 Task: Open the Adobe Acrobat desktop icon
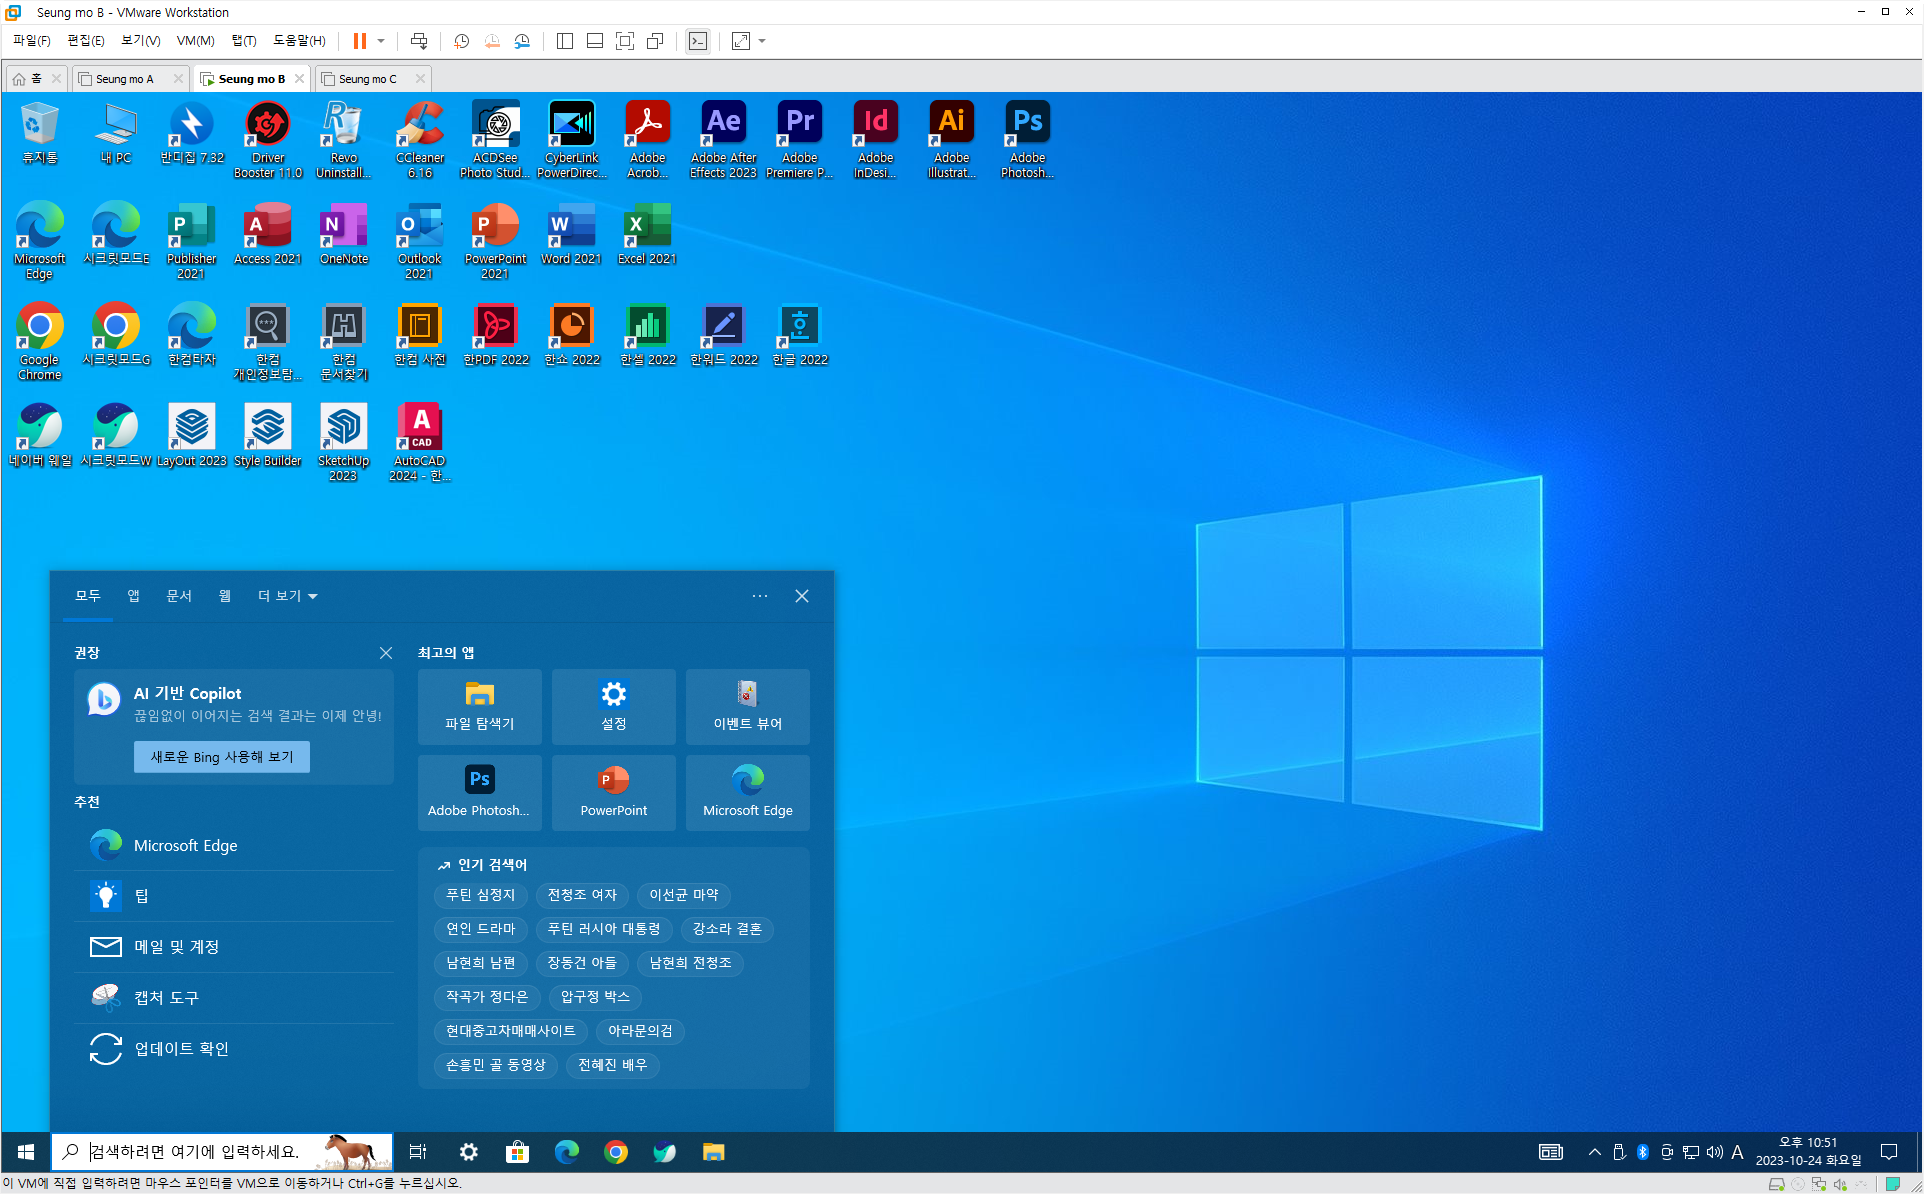click(647, 139)
